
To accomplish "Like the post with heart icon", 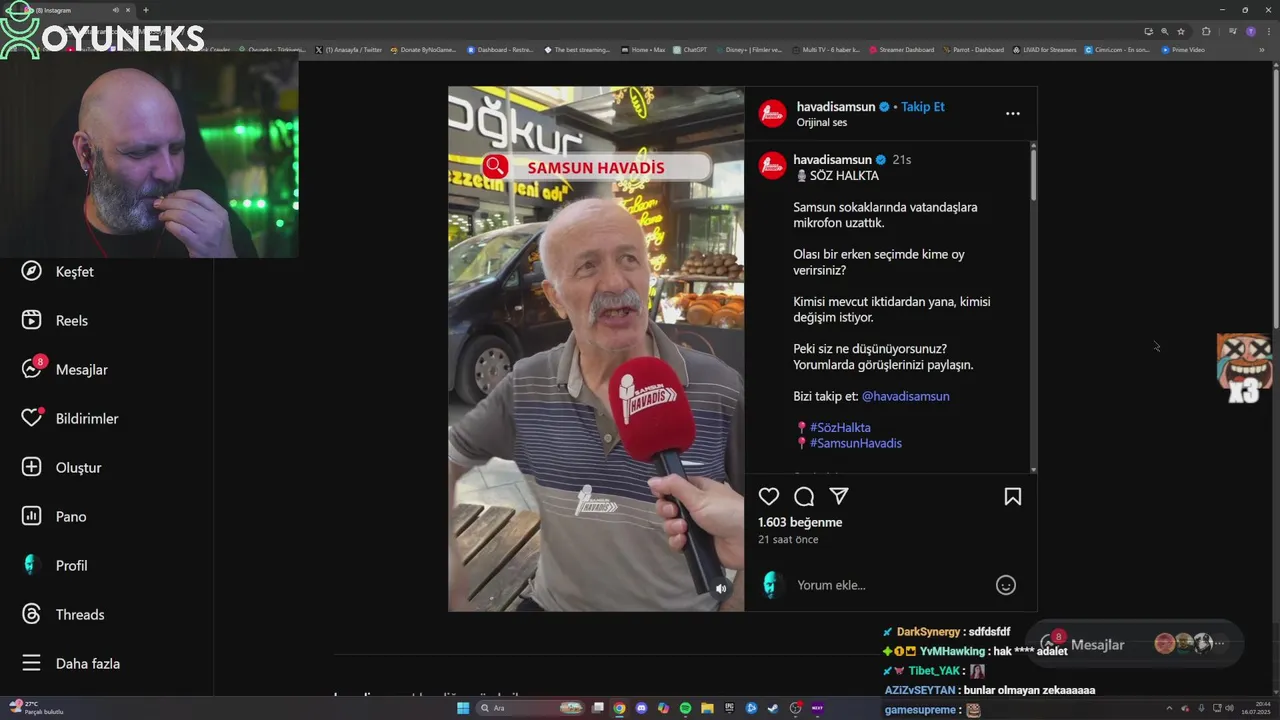I will 769,496.
